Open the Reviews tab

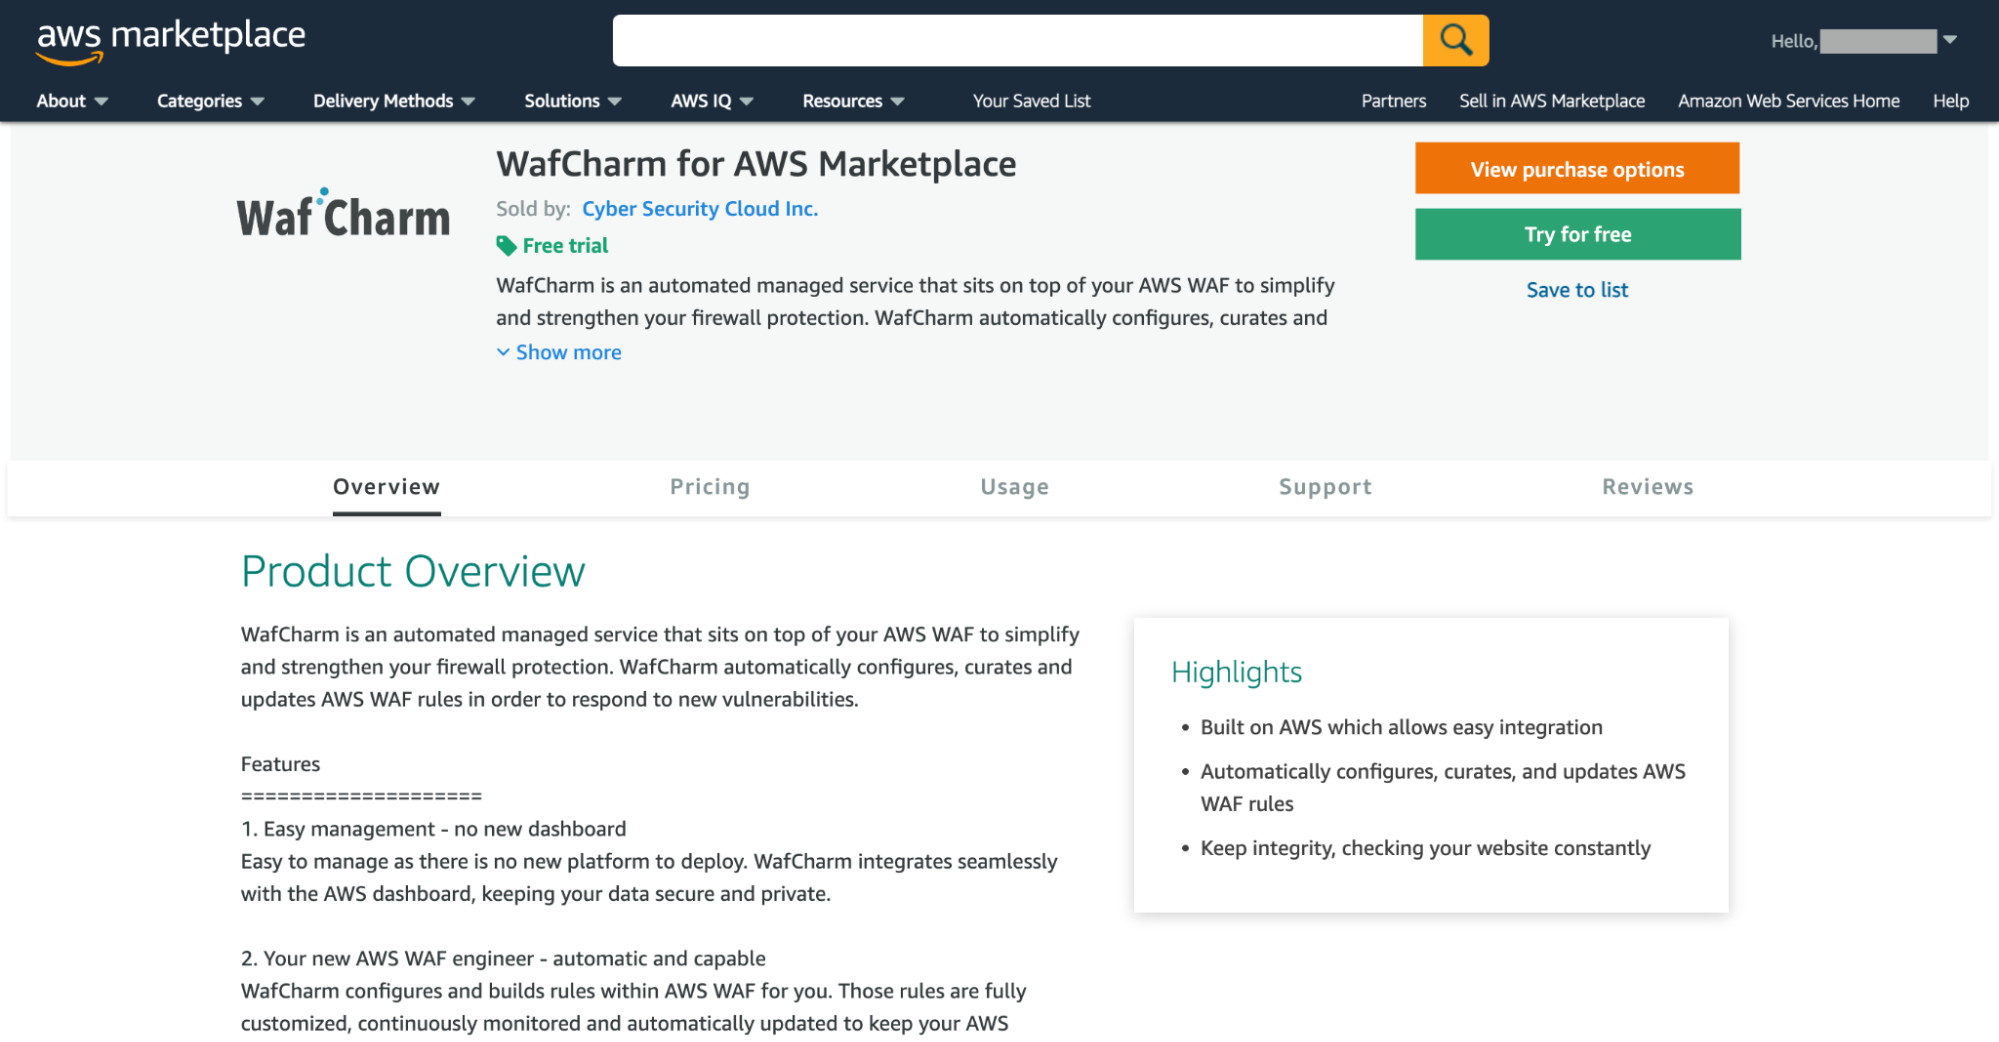(1647, 487)
